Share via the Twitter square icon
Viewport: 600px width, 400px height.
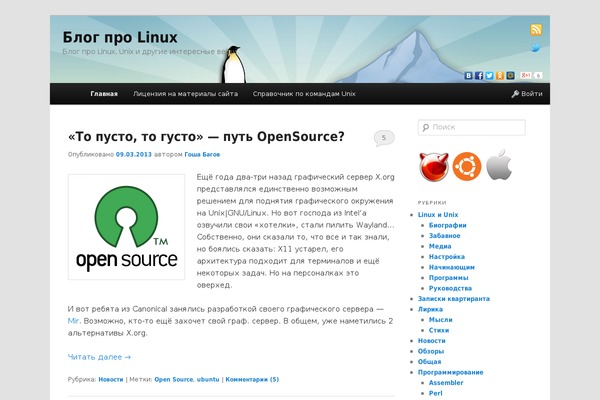pos(489,75)
